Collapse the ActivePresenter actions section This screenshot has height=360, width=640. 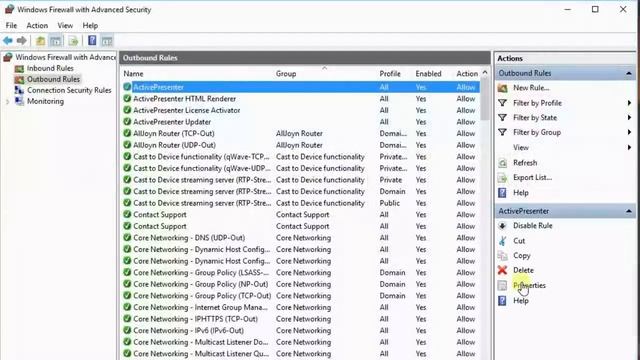(629, 211)
